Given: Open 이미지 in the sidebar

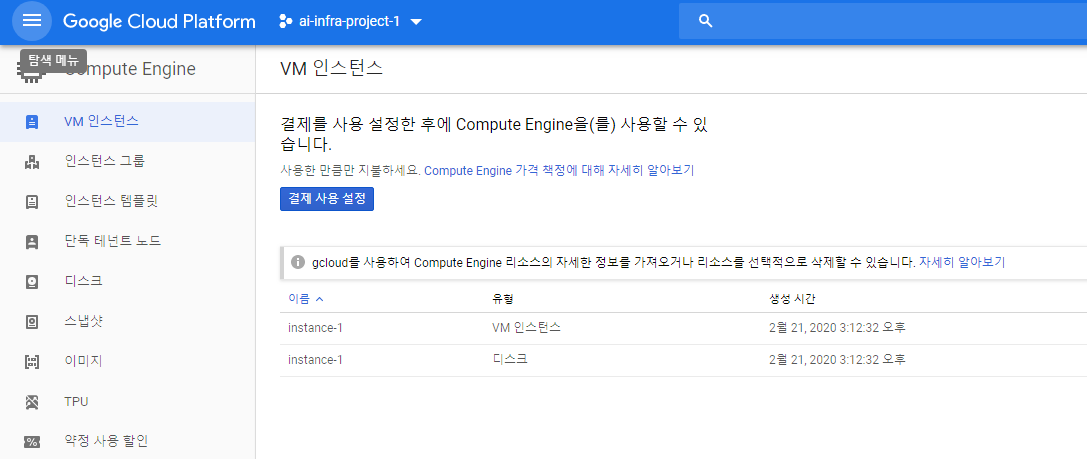Looking at the screenshot, I should click(x=128, y=362).
